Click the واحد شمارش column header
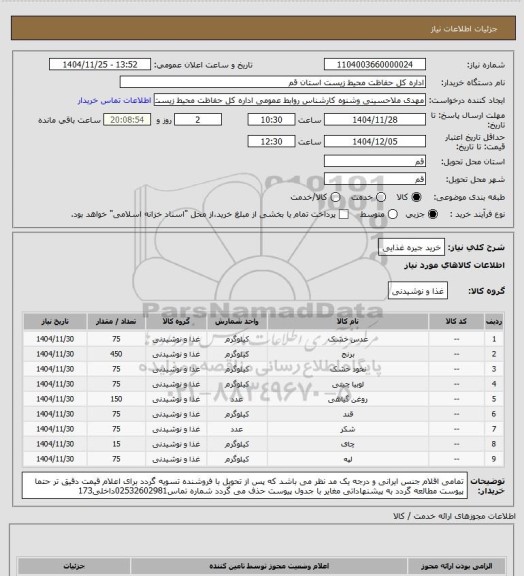This screenshot has height=576, width=524. (x=237, y=321)
